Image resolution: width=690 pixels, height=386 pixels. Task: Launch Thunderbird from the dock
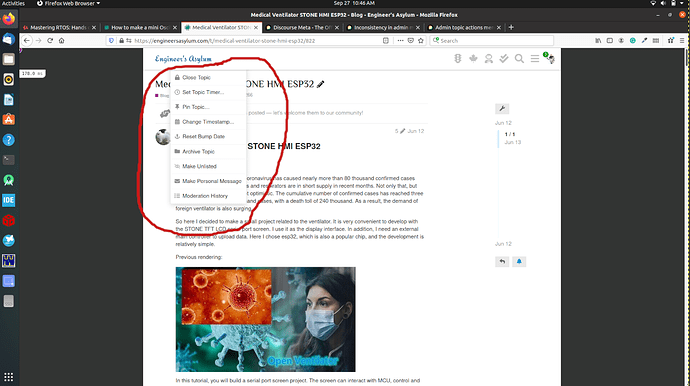click(9, 39)
